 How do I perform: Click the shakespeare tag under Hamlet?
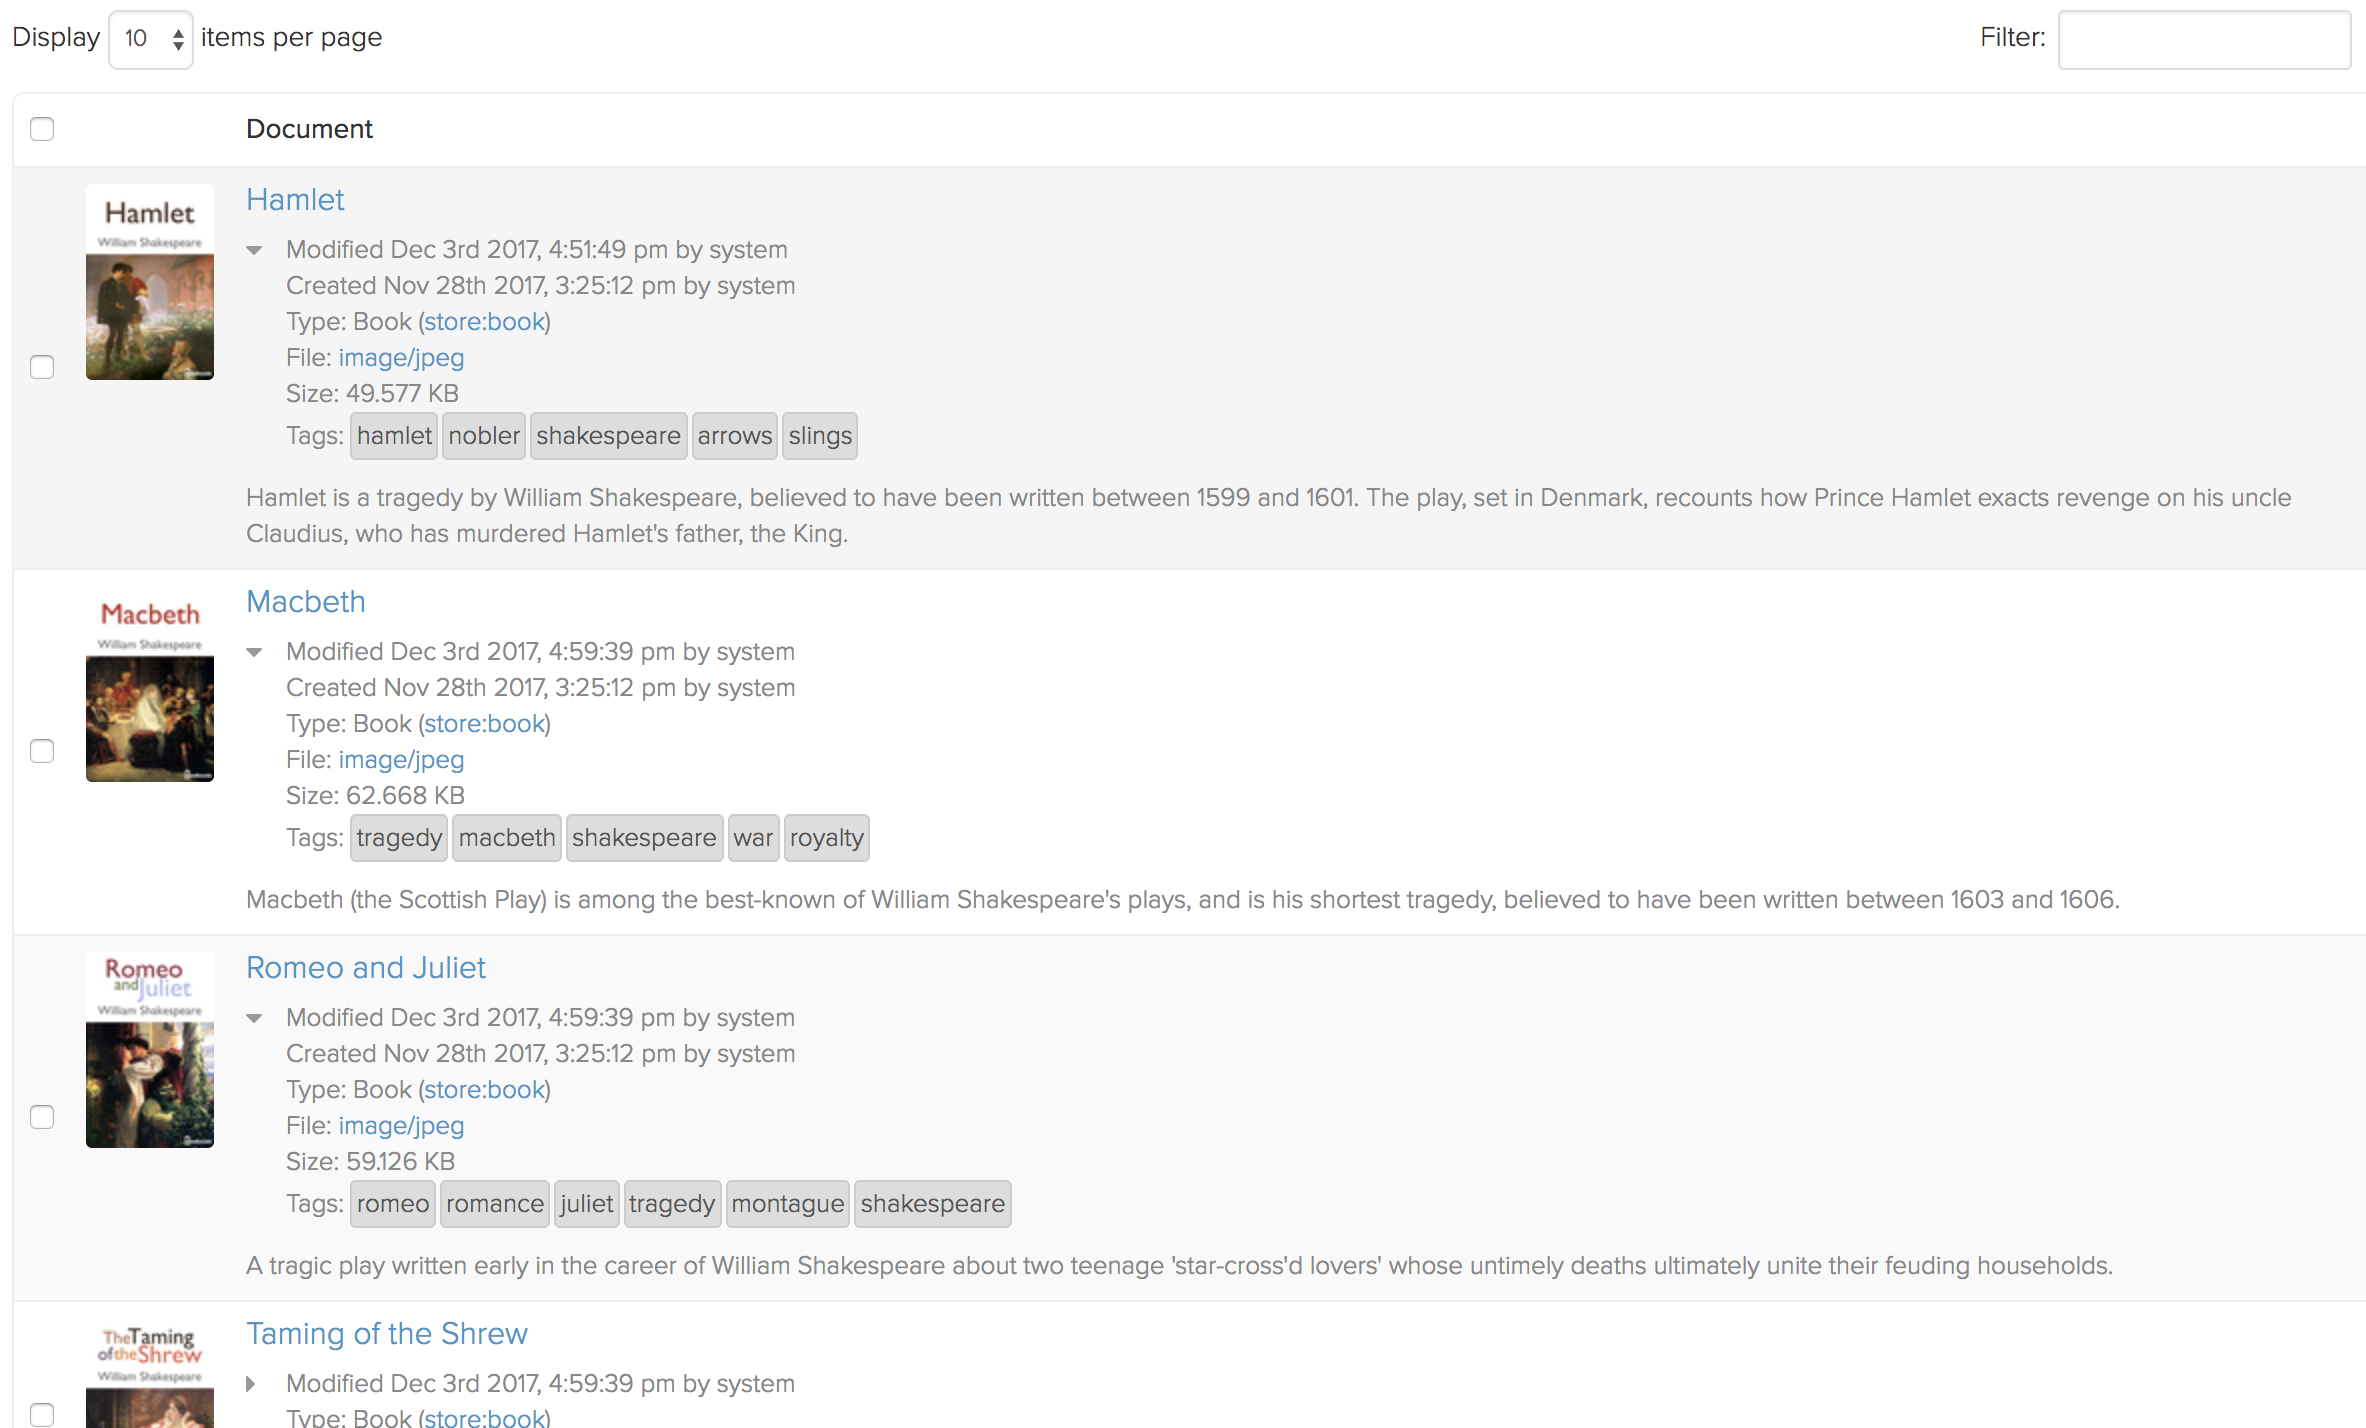pos(608,436)
